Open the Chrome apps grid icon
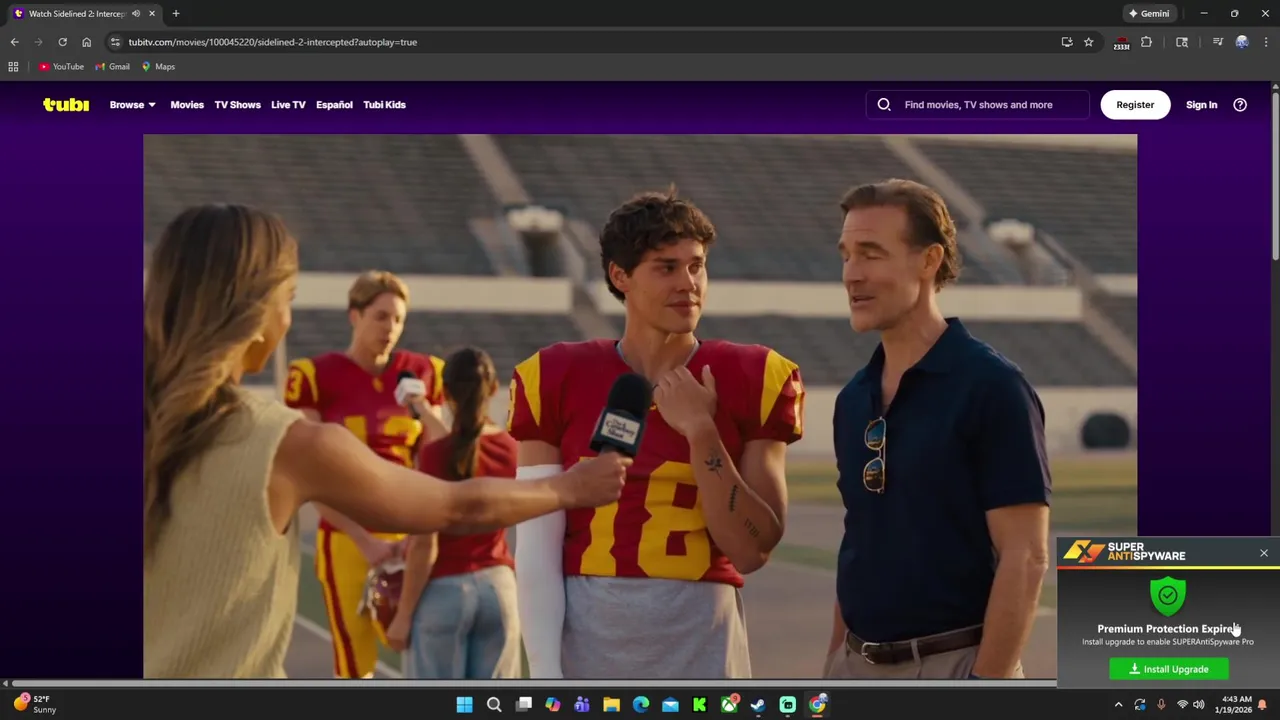The image size is (1280, 720). pyautogui.click(x=13, y=66)
